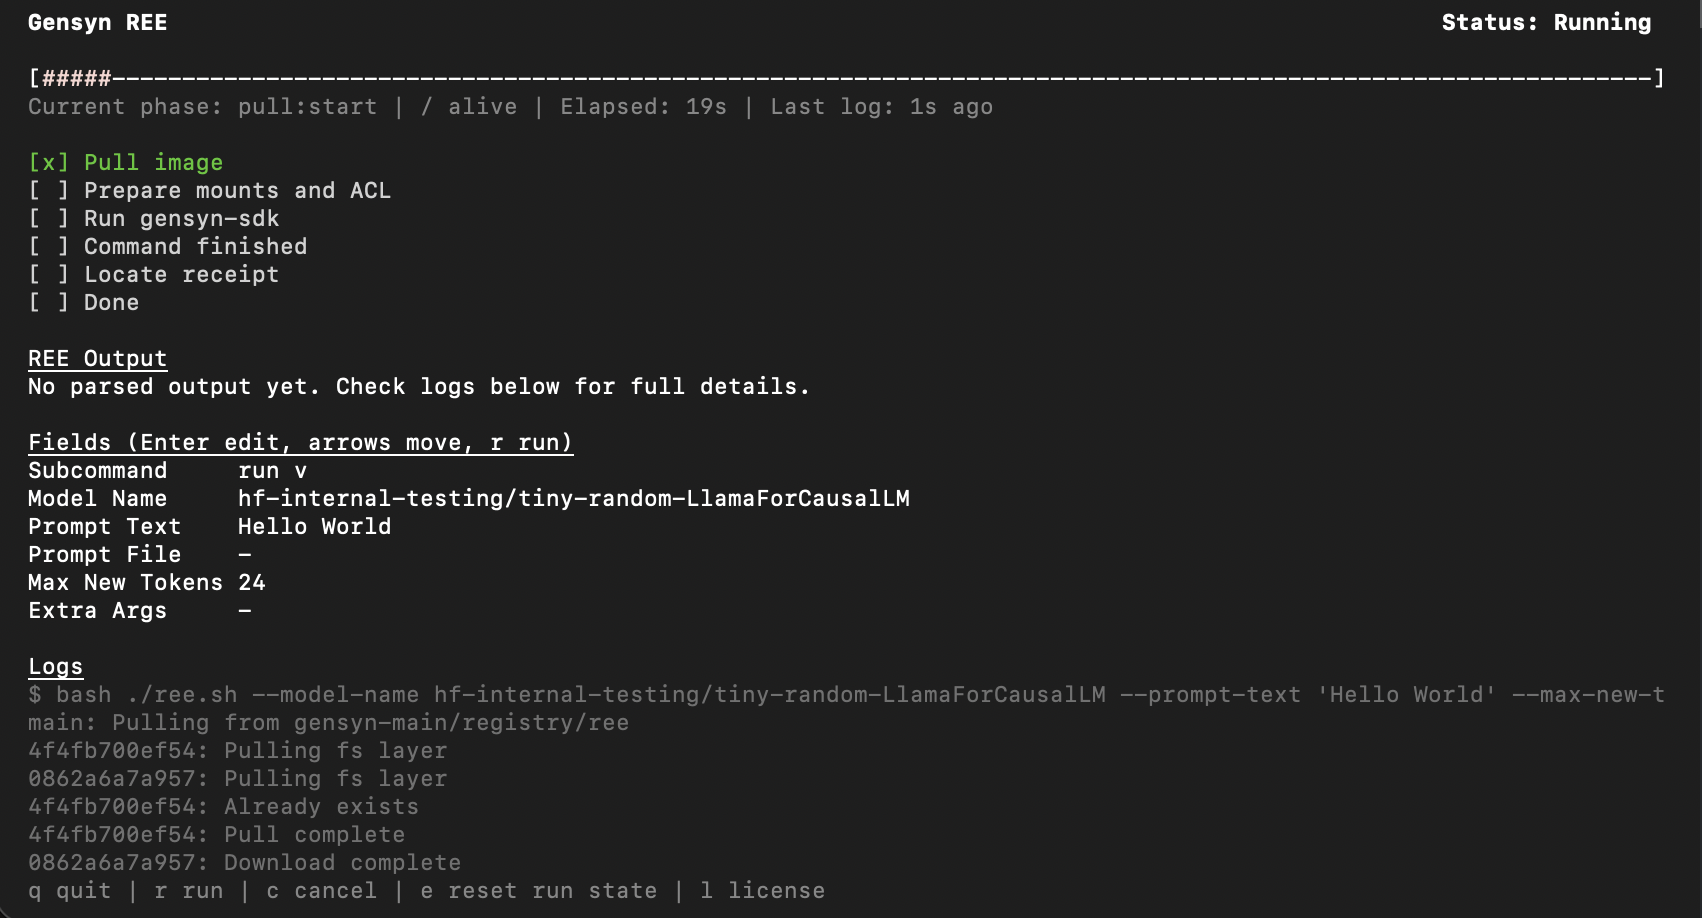Image resolution: width=1702 pixels, height=918 pixels.
Task: Click the e reset run state shortcut
Action: [538, 891]
